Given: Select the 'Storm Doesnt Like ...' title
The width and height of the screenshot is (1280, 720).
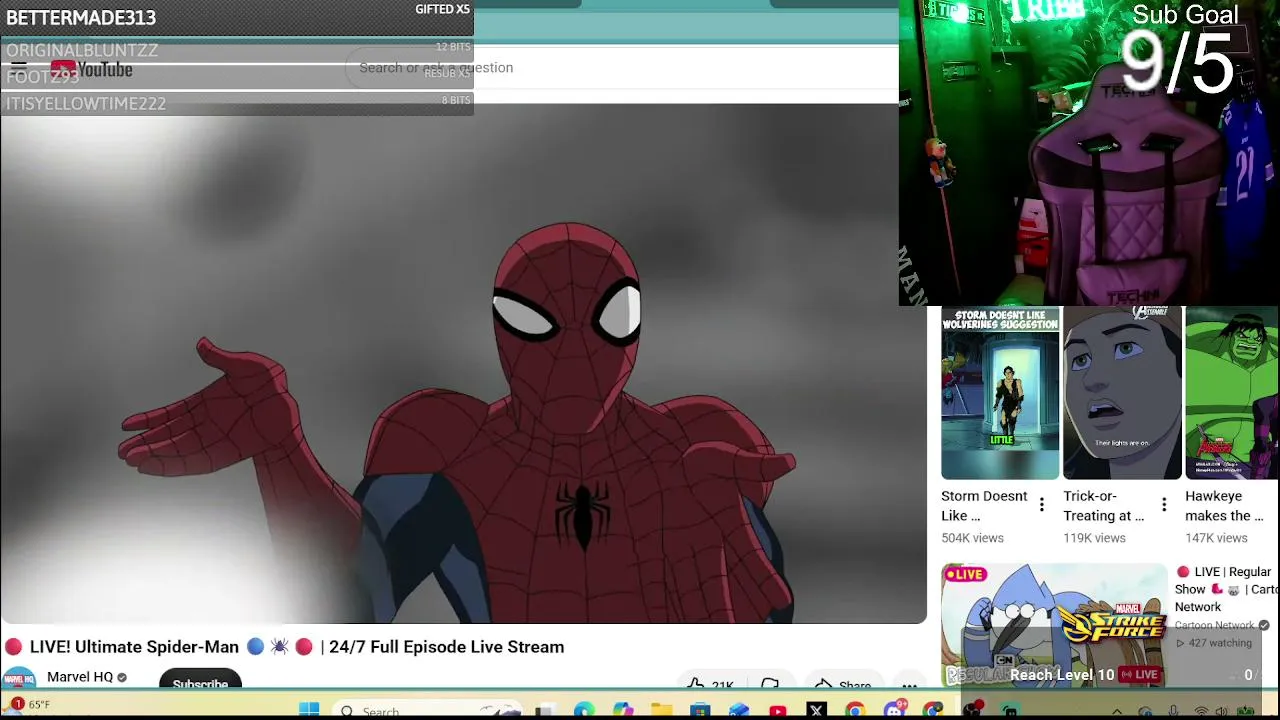Looking at the screenshot, I should click(984, 506).
